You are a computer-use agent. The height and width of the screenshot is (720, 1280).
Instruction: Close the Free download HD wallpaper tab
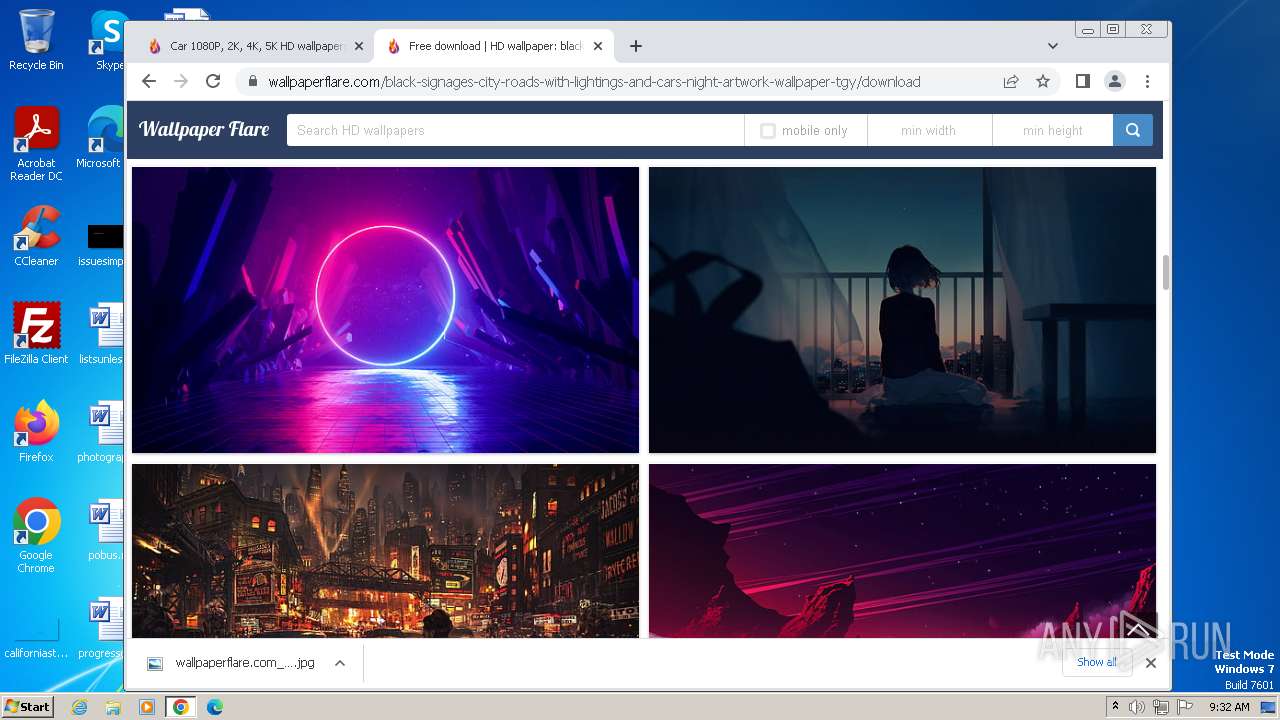pyautogui.click(x=598, y=46)
